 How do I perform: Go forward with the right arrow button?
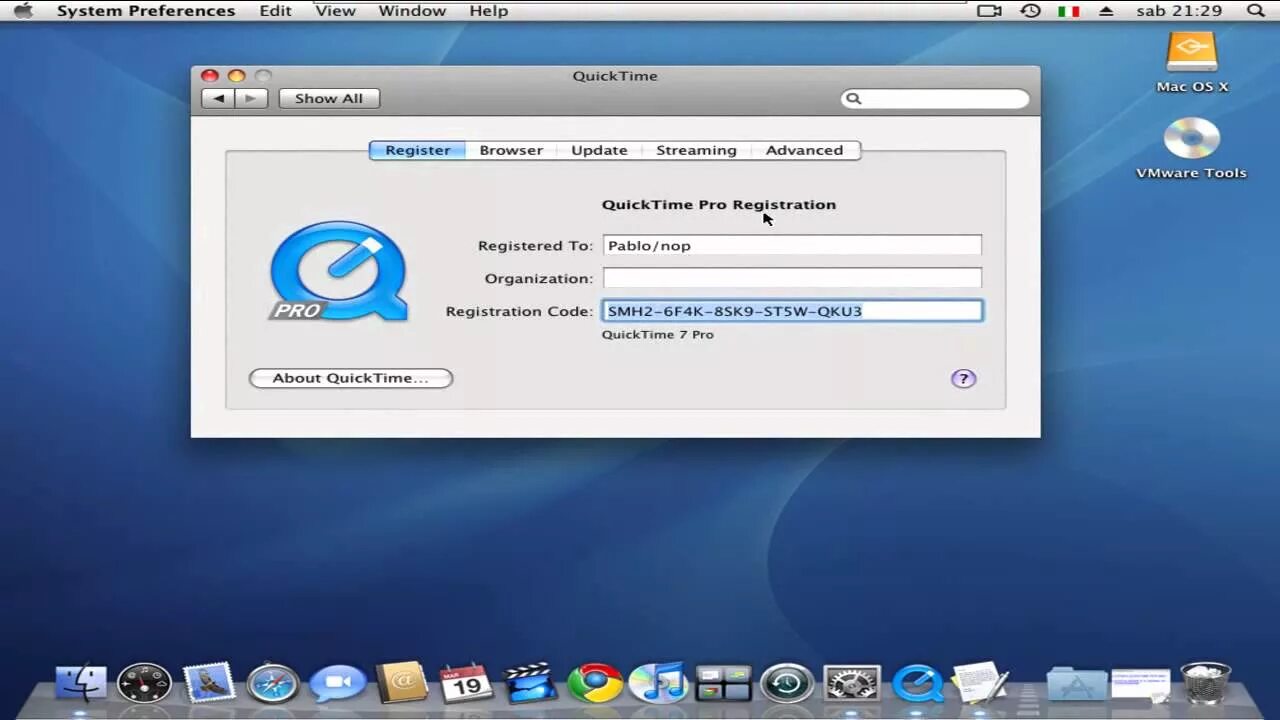(x=251, y=98)
